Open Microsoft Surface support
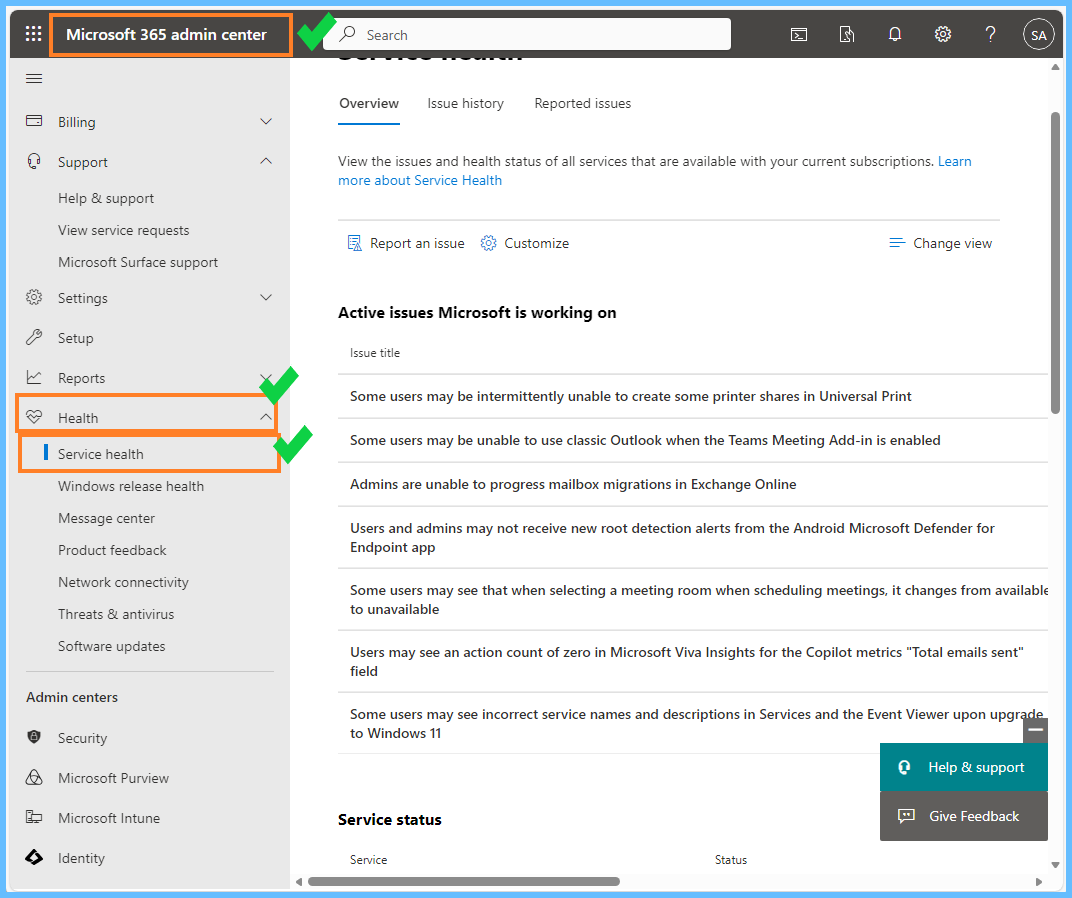Screen dimensions: 1072x898 138,263
